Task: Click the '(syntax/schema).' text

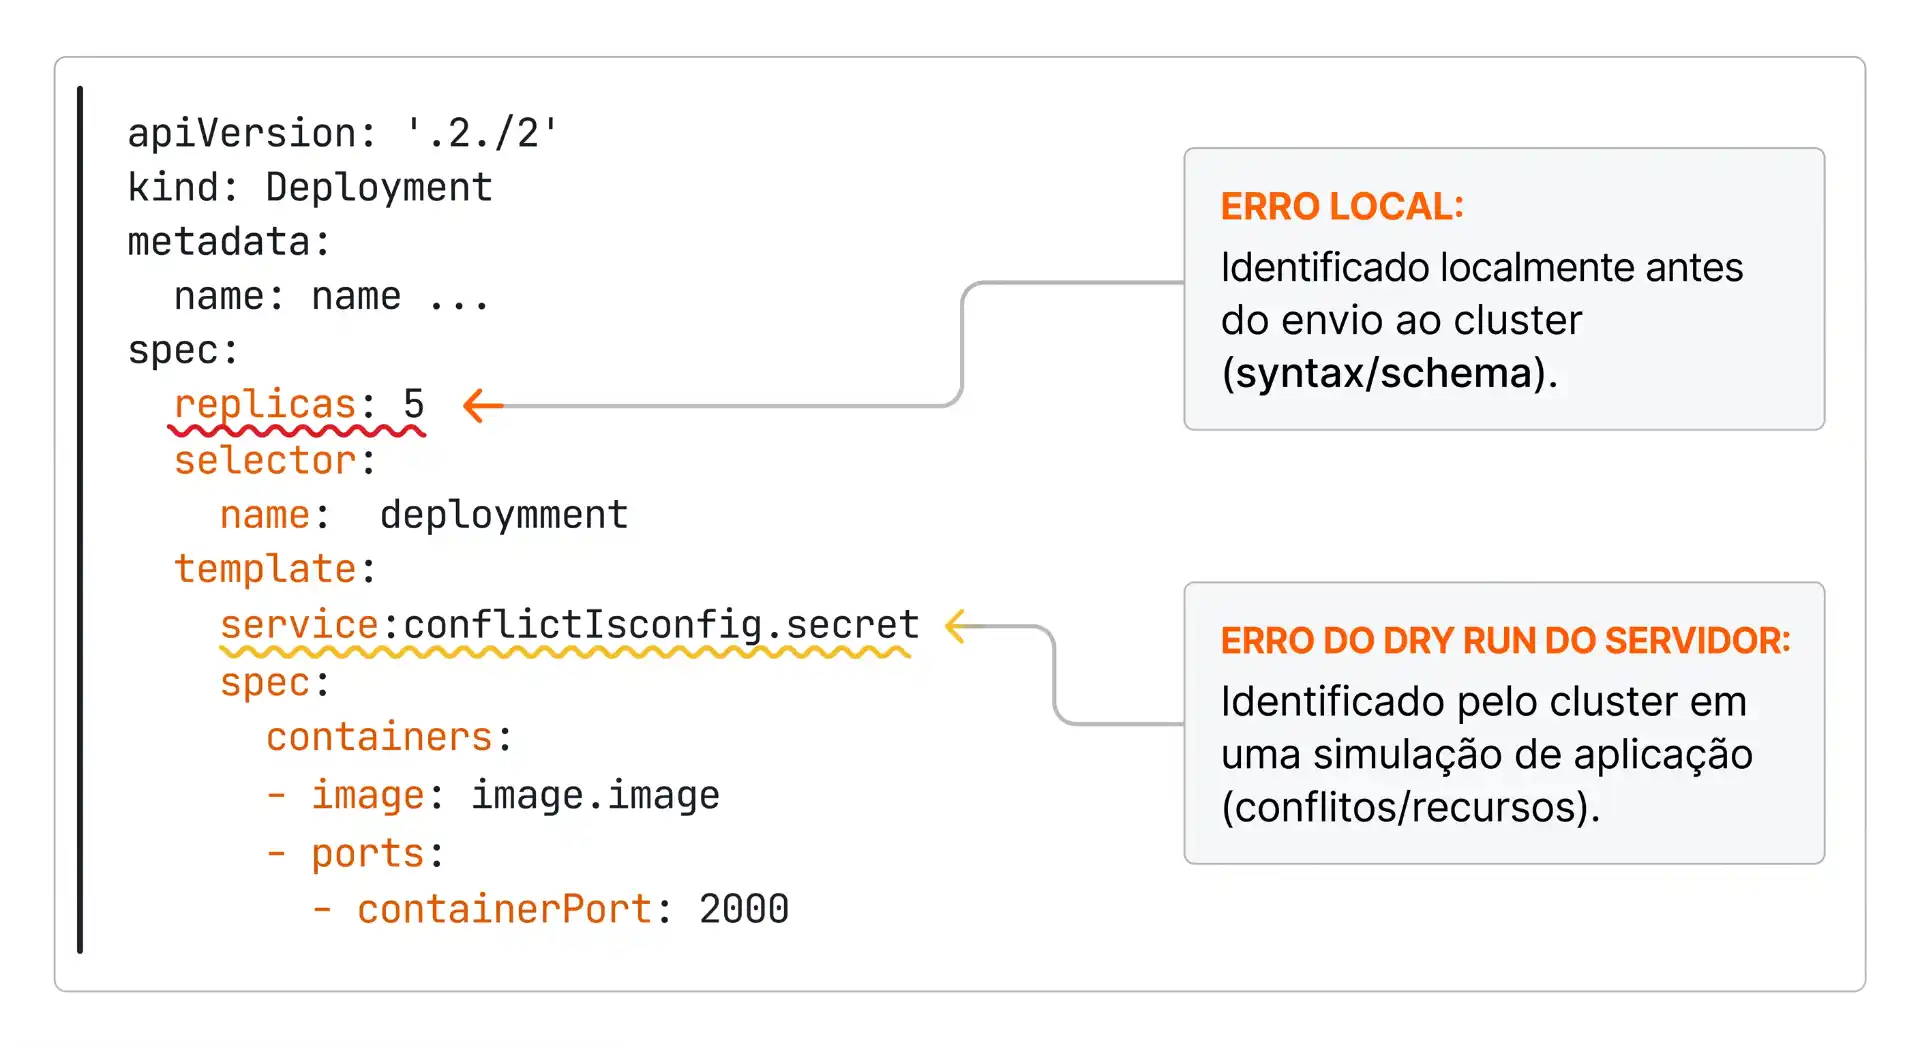Action: click(x=1389, y=374)
